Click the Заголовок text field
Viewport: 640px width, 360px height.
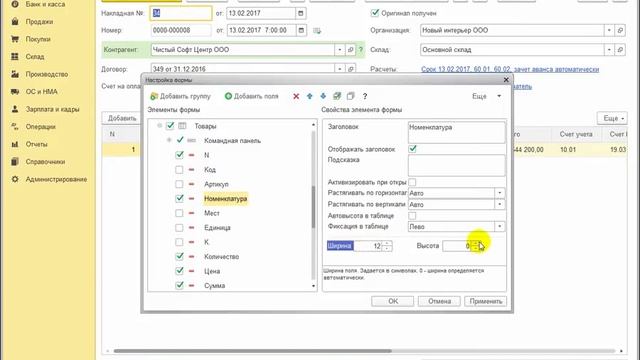pyautogui.click(x=456, y=132)
